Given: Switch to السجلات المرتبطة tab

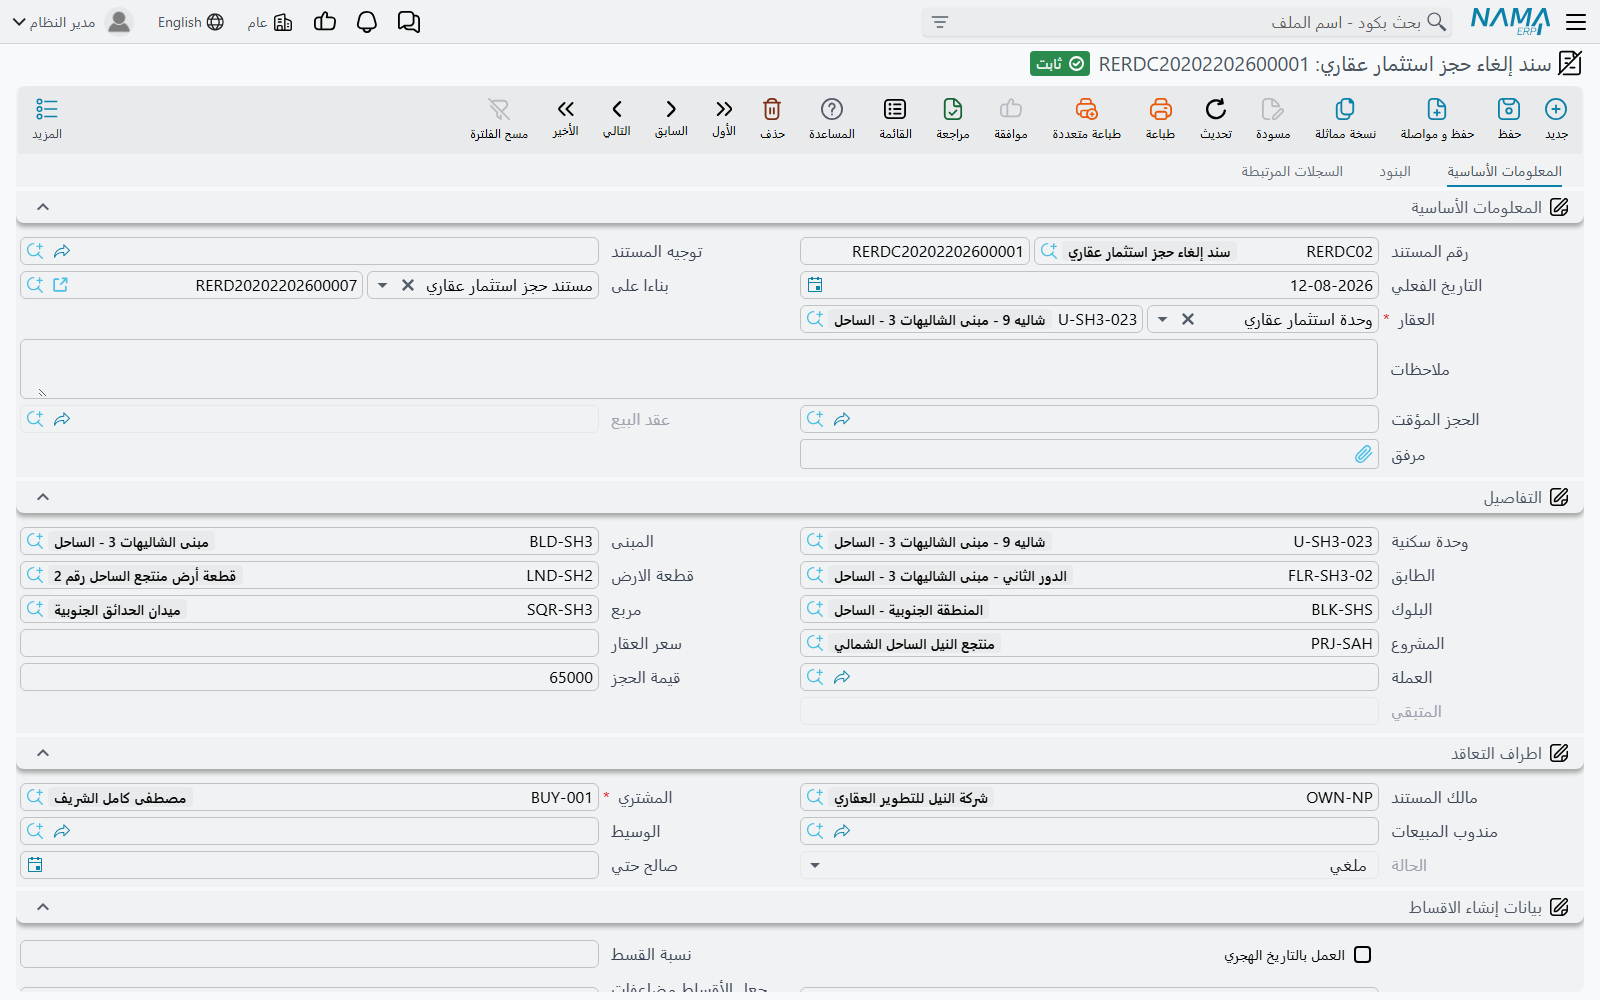Looking at the screenshot, I should (x=1292, y=171).
